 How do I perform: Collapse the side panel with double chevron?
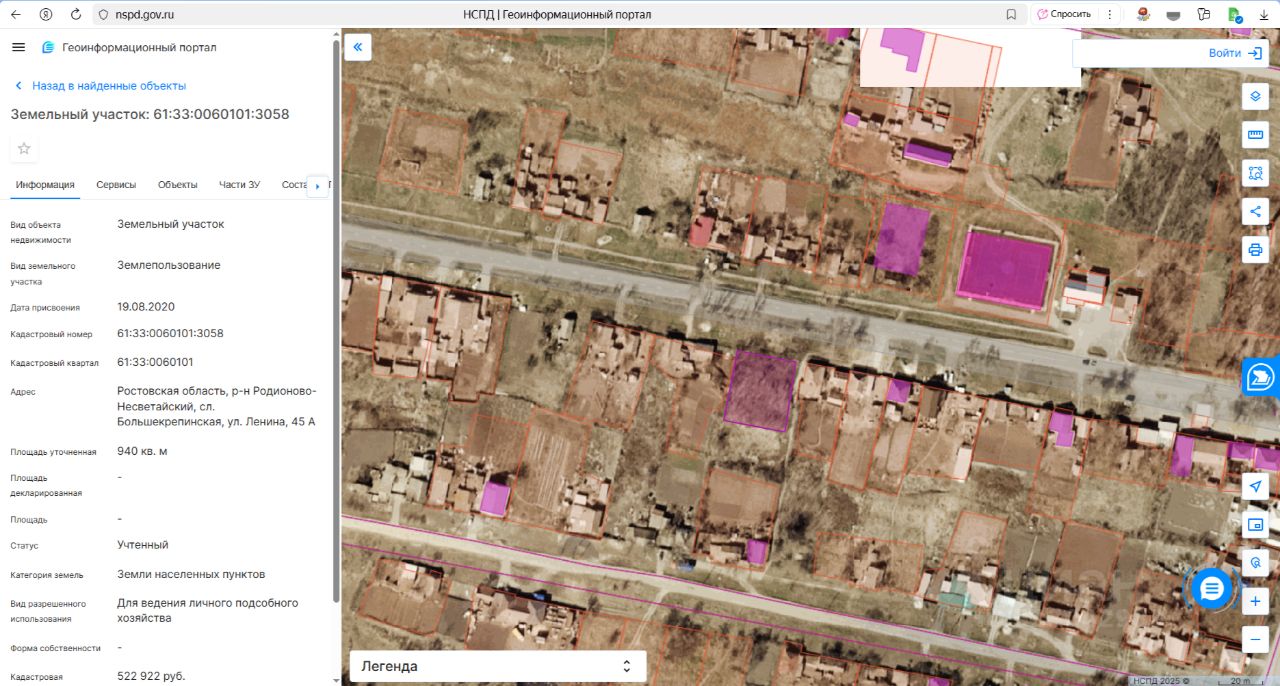click(358, 47)
